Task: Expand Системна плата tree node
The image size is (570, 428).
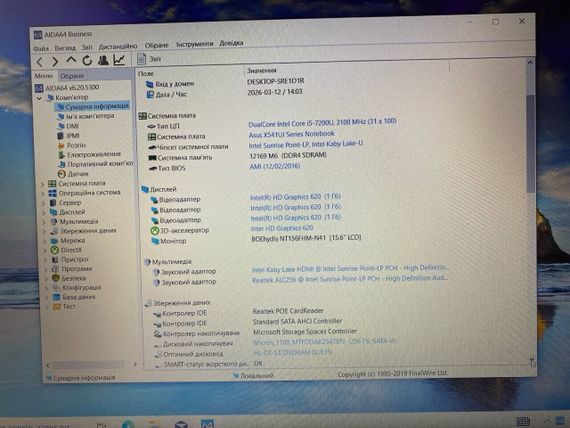Action: tap(42, 184)
